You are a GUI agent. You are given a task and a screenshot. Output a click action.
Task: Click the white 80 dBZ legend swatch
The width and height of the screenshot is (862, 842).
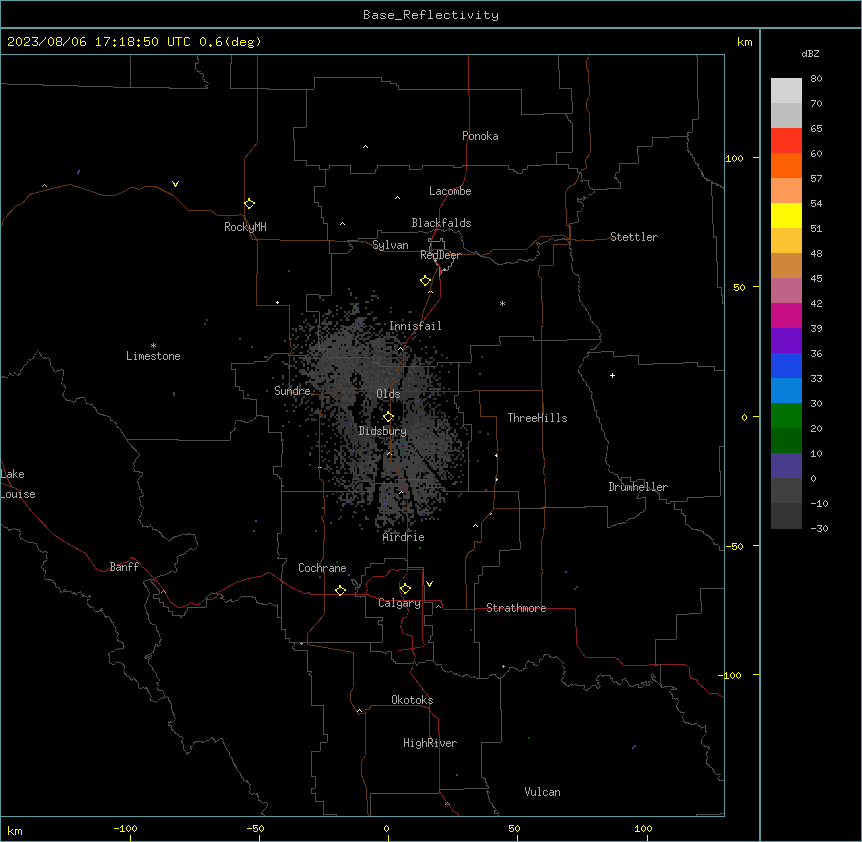coord(786,91)
